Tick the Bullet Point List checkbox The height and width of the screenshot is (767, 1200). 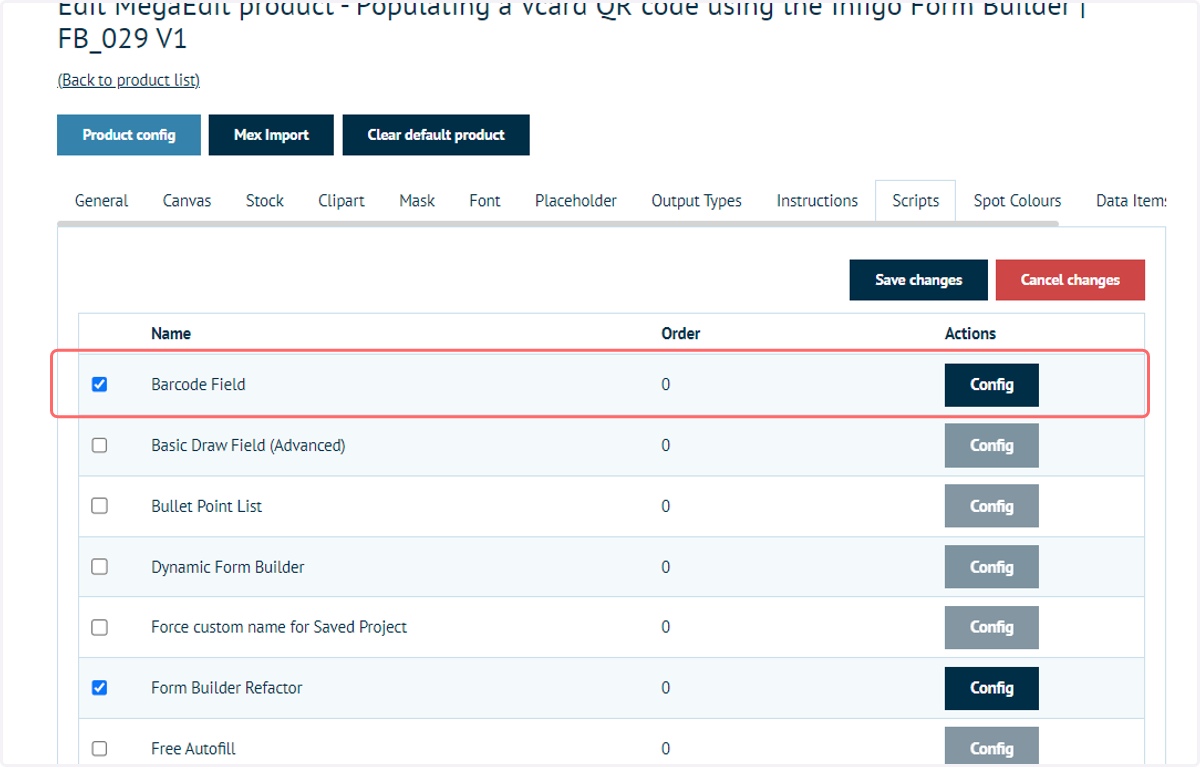point(99,506)
